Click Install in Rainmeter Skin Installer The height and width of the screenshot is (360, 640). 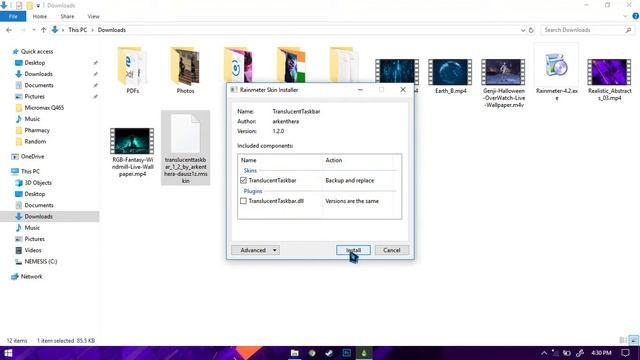(x=353, y=250)
